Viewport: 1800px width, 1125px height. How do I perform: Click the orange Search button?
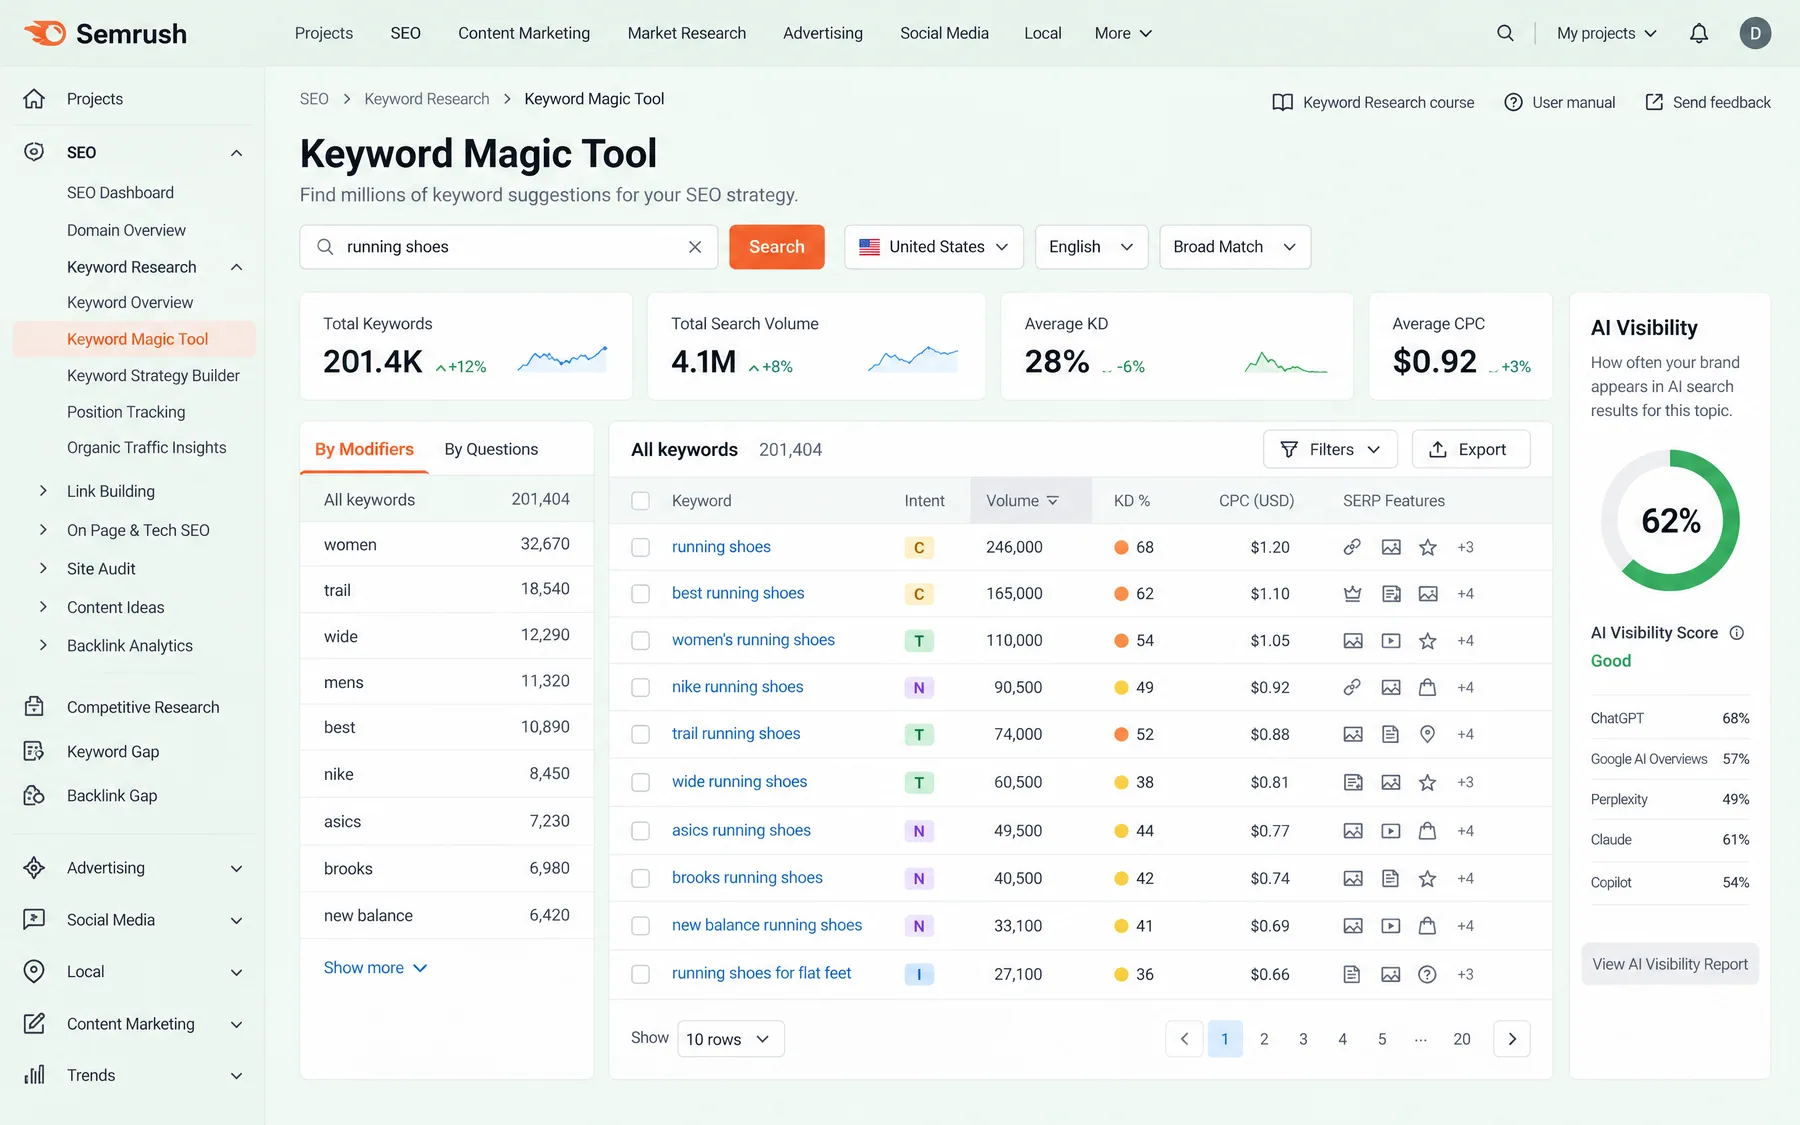(777, 247)
